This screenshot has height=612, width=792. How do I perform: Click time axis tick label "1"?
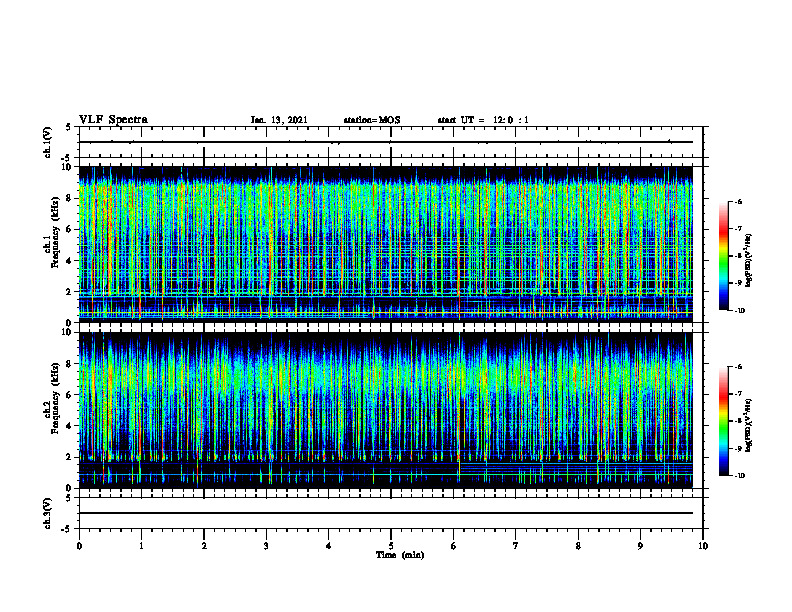pyautogui.click(x=141, y=546)
